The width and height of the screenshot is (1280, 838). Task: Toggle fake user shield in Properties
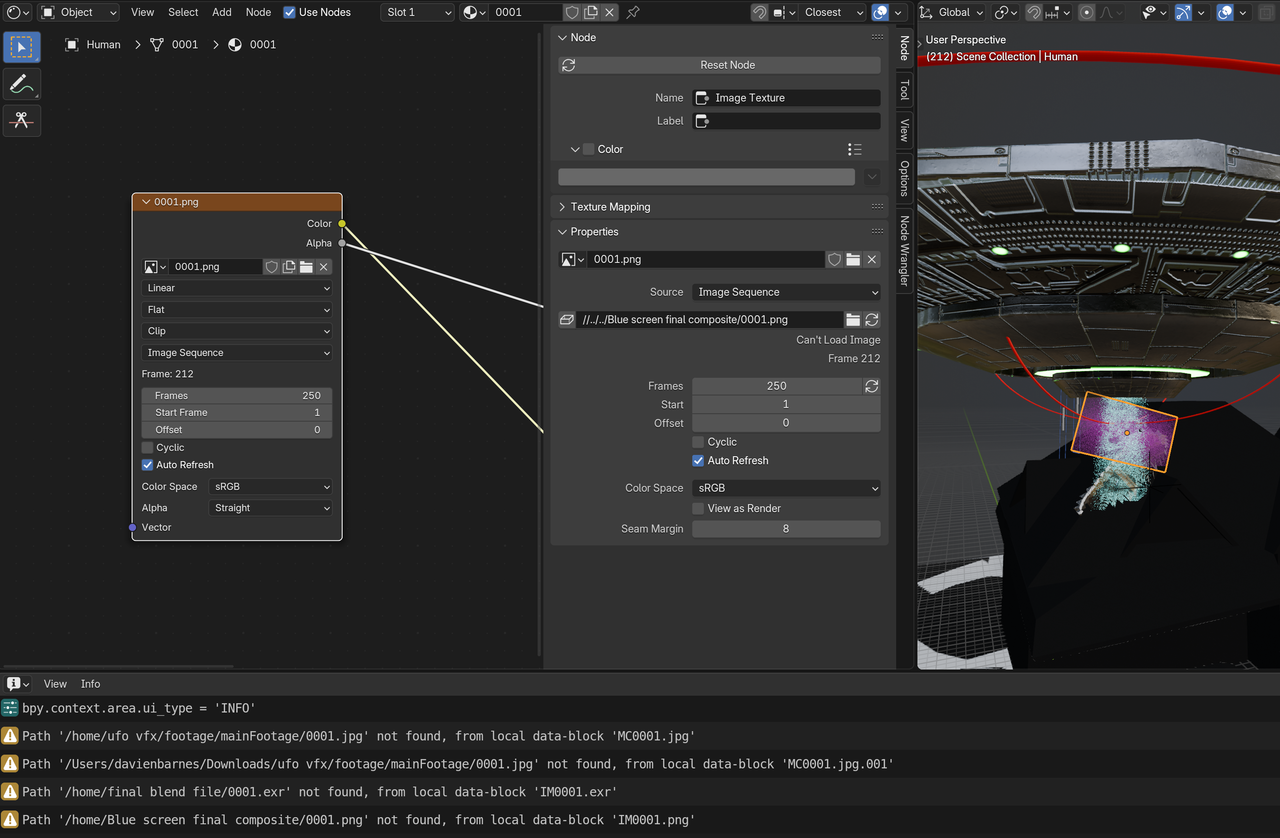click(834, 259)
